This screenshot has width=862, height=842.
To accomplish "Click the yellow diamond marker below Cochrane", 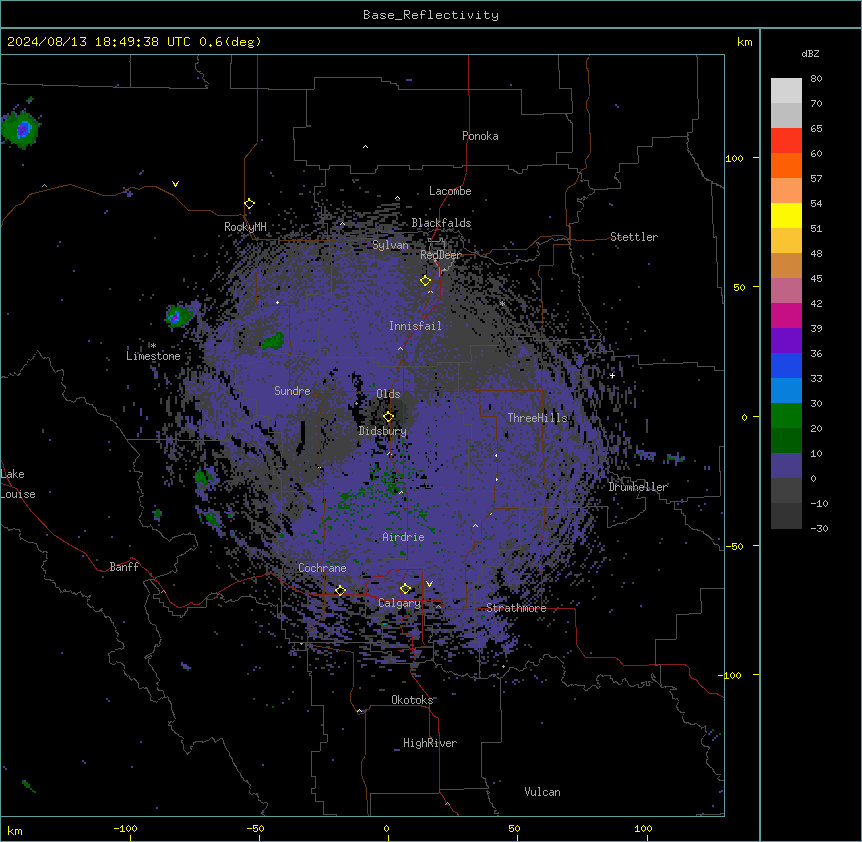I will click(x=340, y=590).
